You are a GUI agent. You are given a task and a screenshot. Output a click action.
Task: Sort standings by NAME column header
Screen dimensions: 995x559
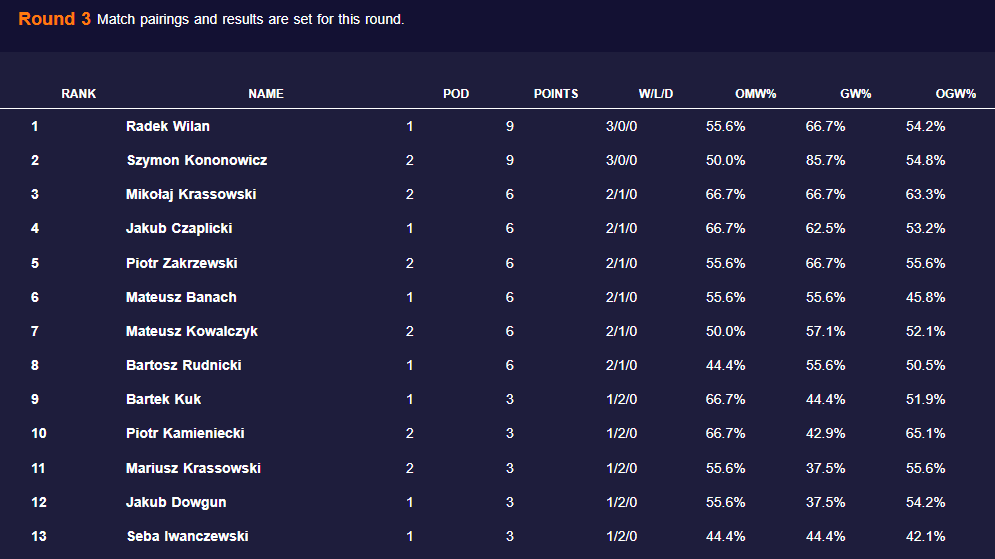coord(266,94)
